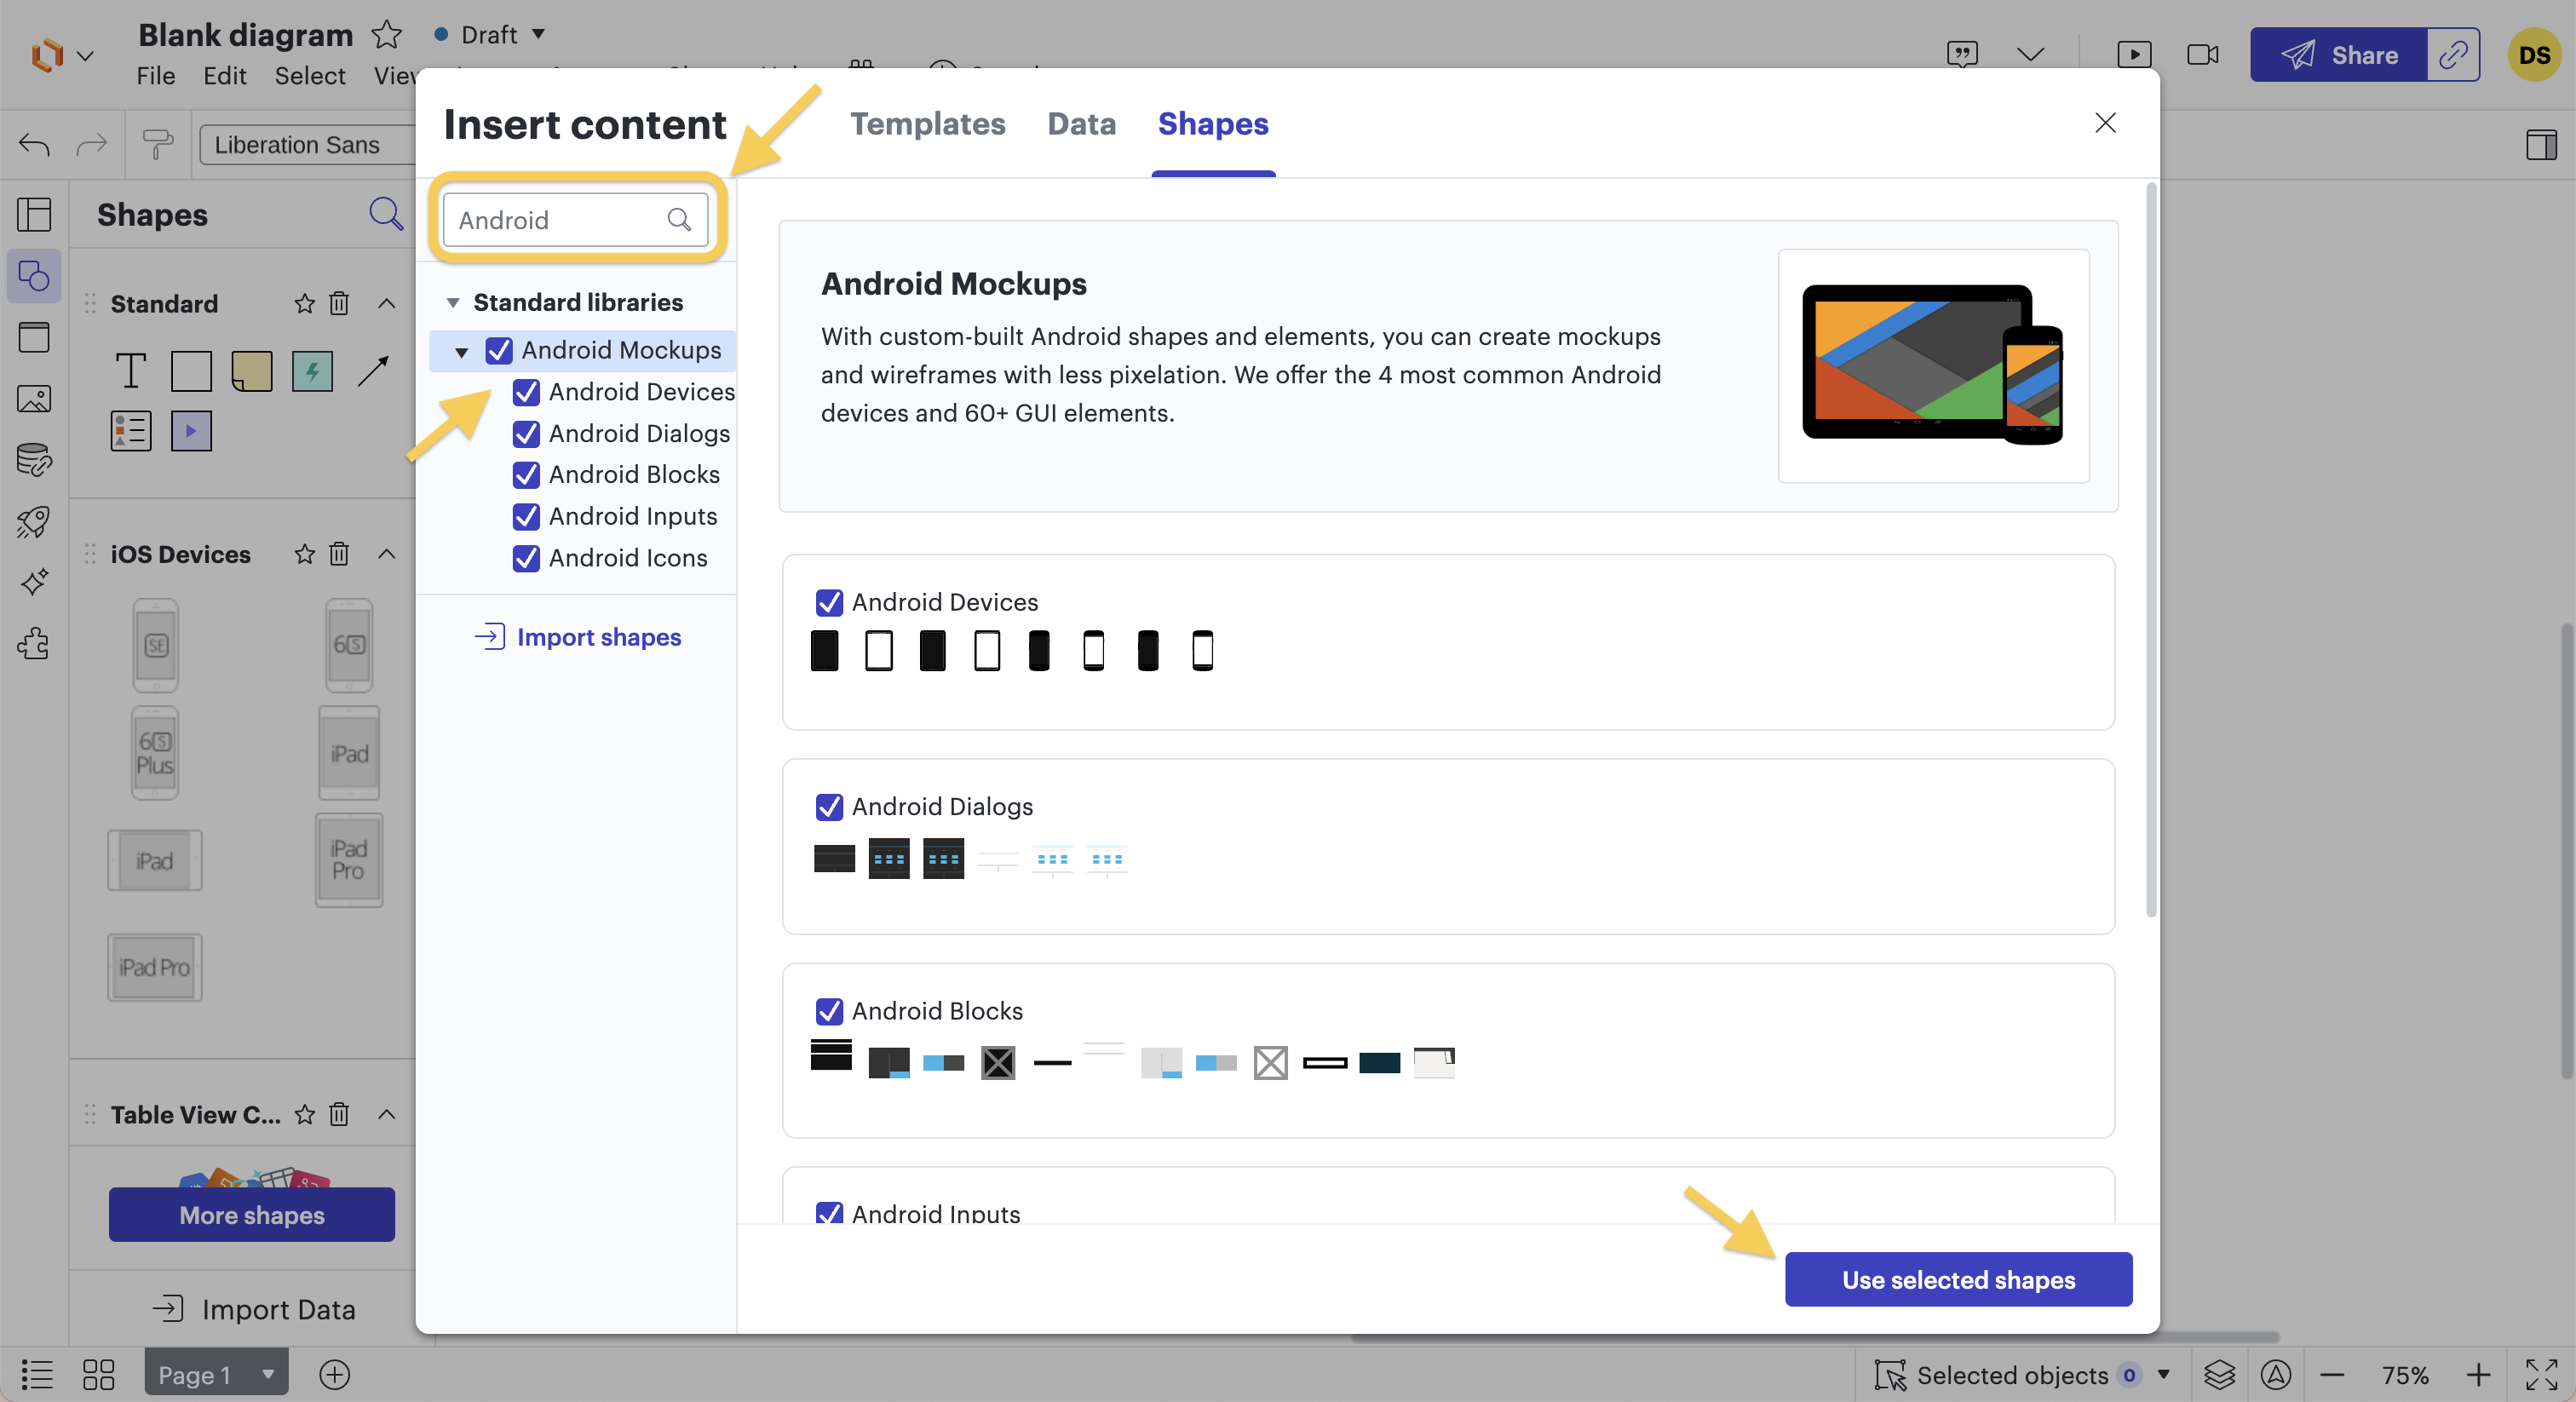The height and width of the screenshot is (1402, 2576).
Task: Click the Undo arrow icon
Action: [x=33, y=145]
